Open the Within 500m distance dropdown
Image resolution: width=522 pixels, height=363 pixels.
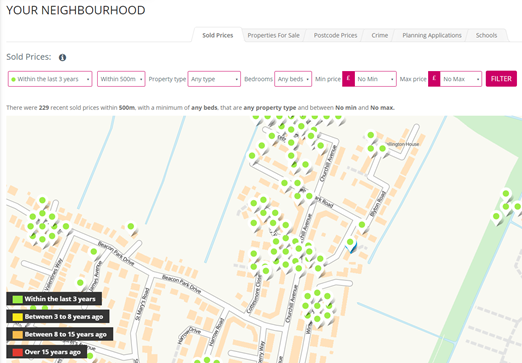pyautogui.click(x=121, y=79)
